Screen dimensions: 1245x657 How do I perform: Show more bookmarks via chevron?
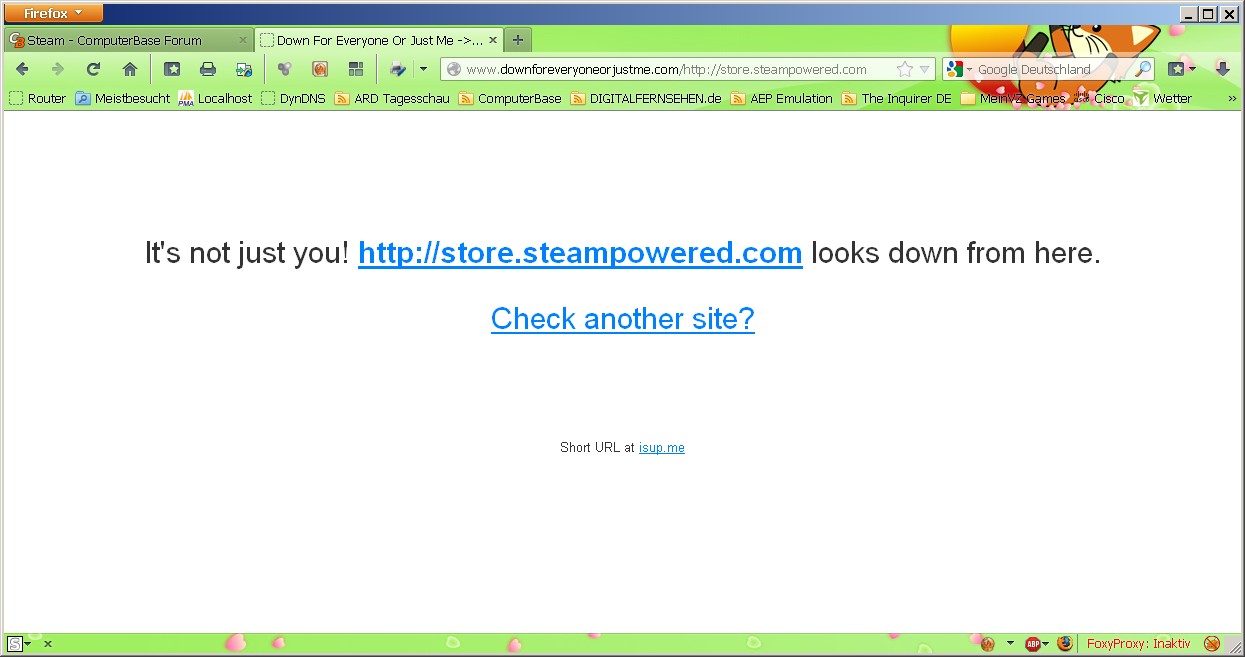[1232, 98]
